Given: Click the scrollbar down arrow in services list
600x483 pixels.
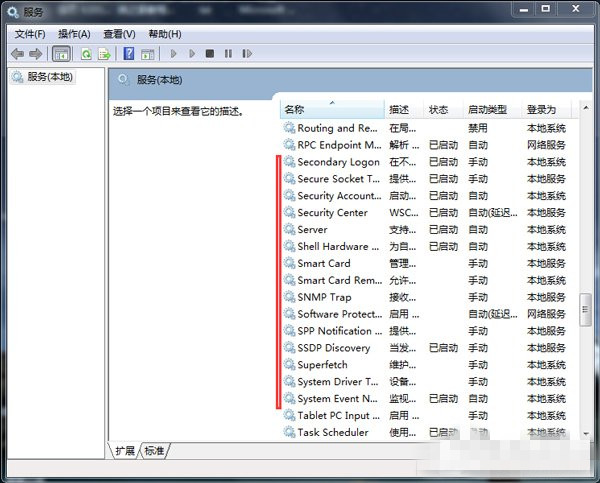Looking at the screenshot, I should pyautogui.click(x=586, y=433).
